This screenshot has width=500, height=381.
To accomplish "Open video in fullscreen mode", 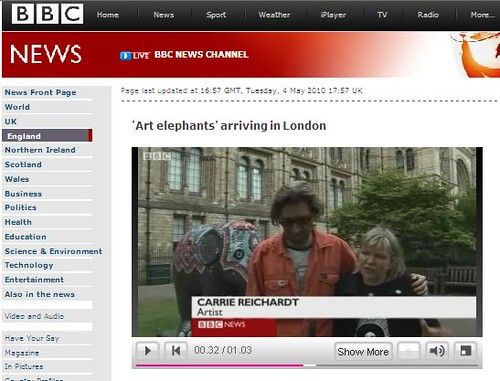I will 466,351.
